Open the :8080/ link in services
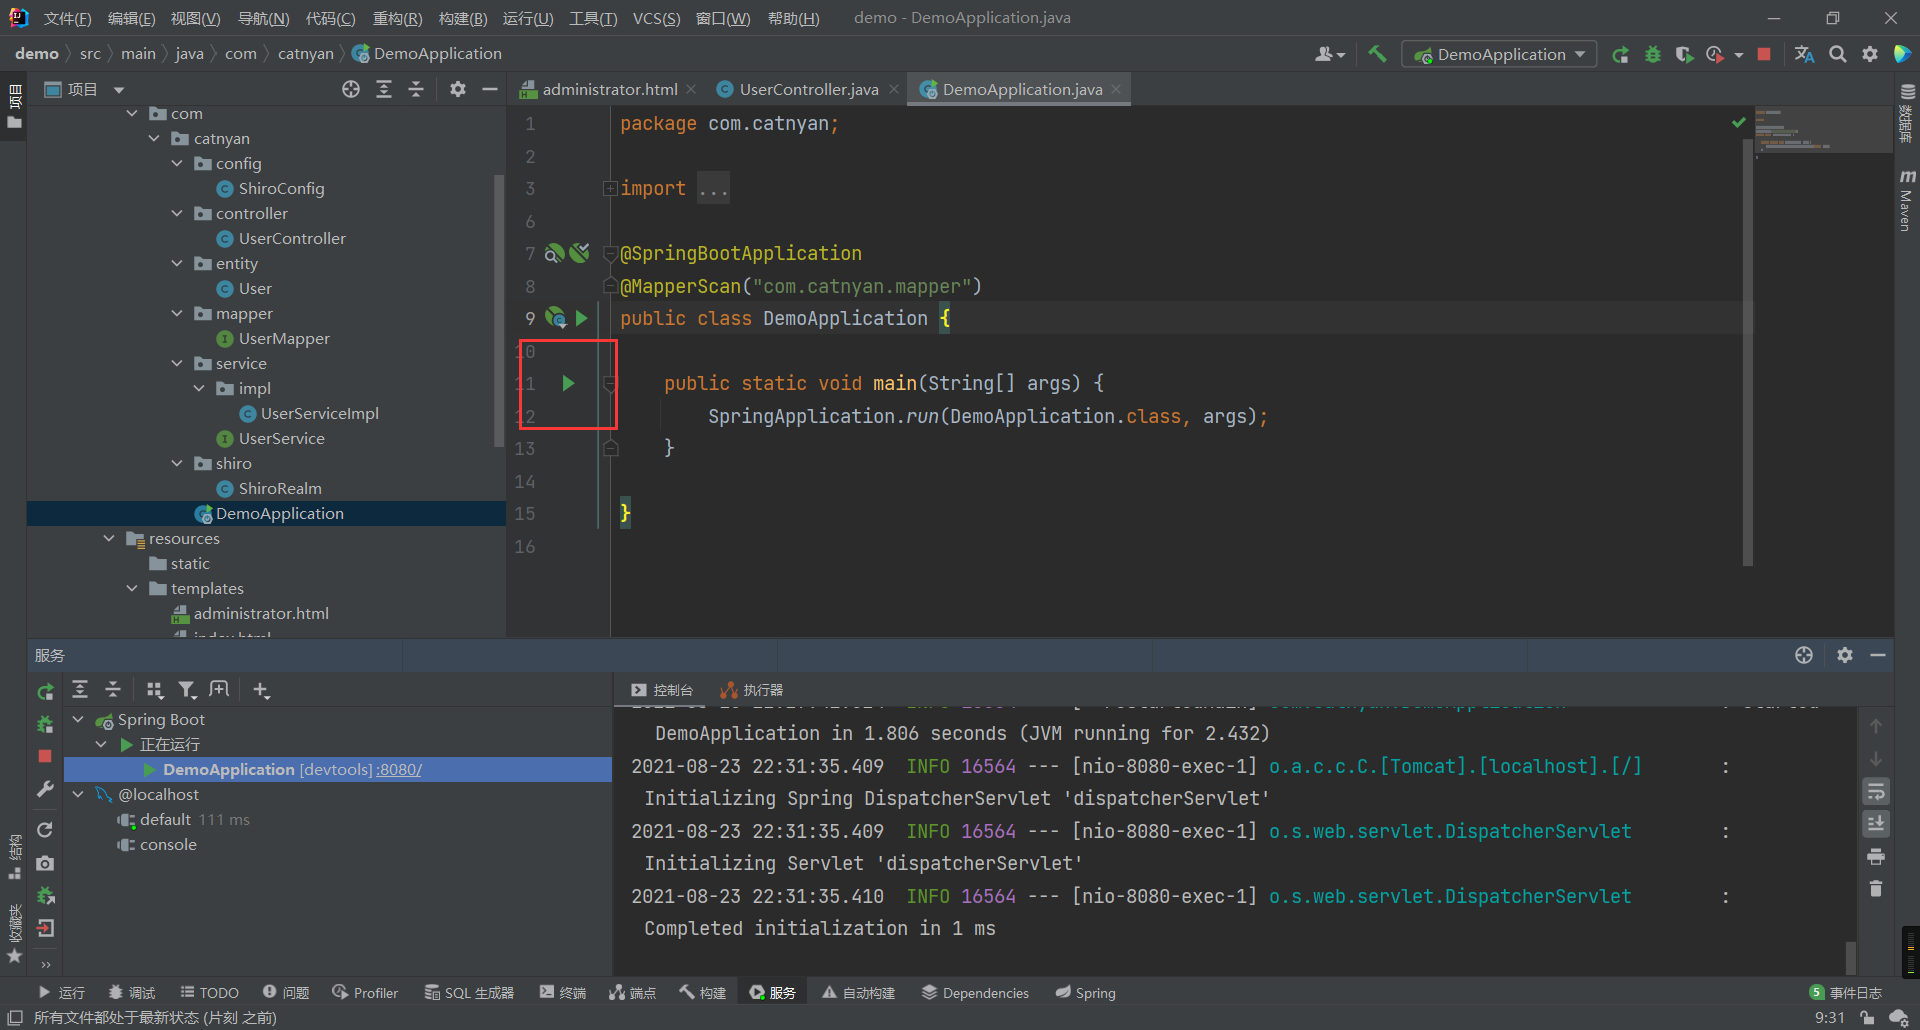Screen dimensions: 1920x1030 [x=399, y=770]
